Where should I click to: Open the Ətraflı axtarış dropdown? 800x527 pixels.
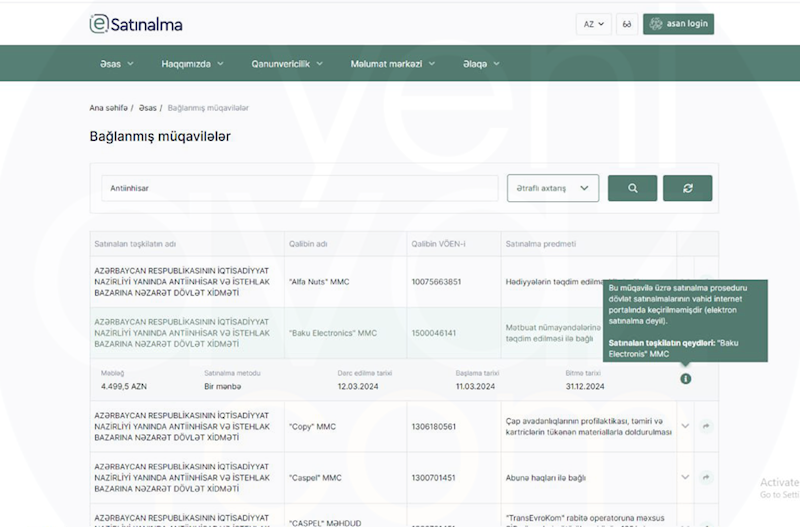553,188
